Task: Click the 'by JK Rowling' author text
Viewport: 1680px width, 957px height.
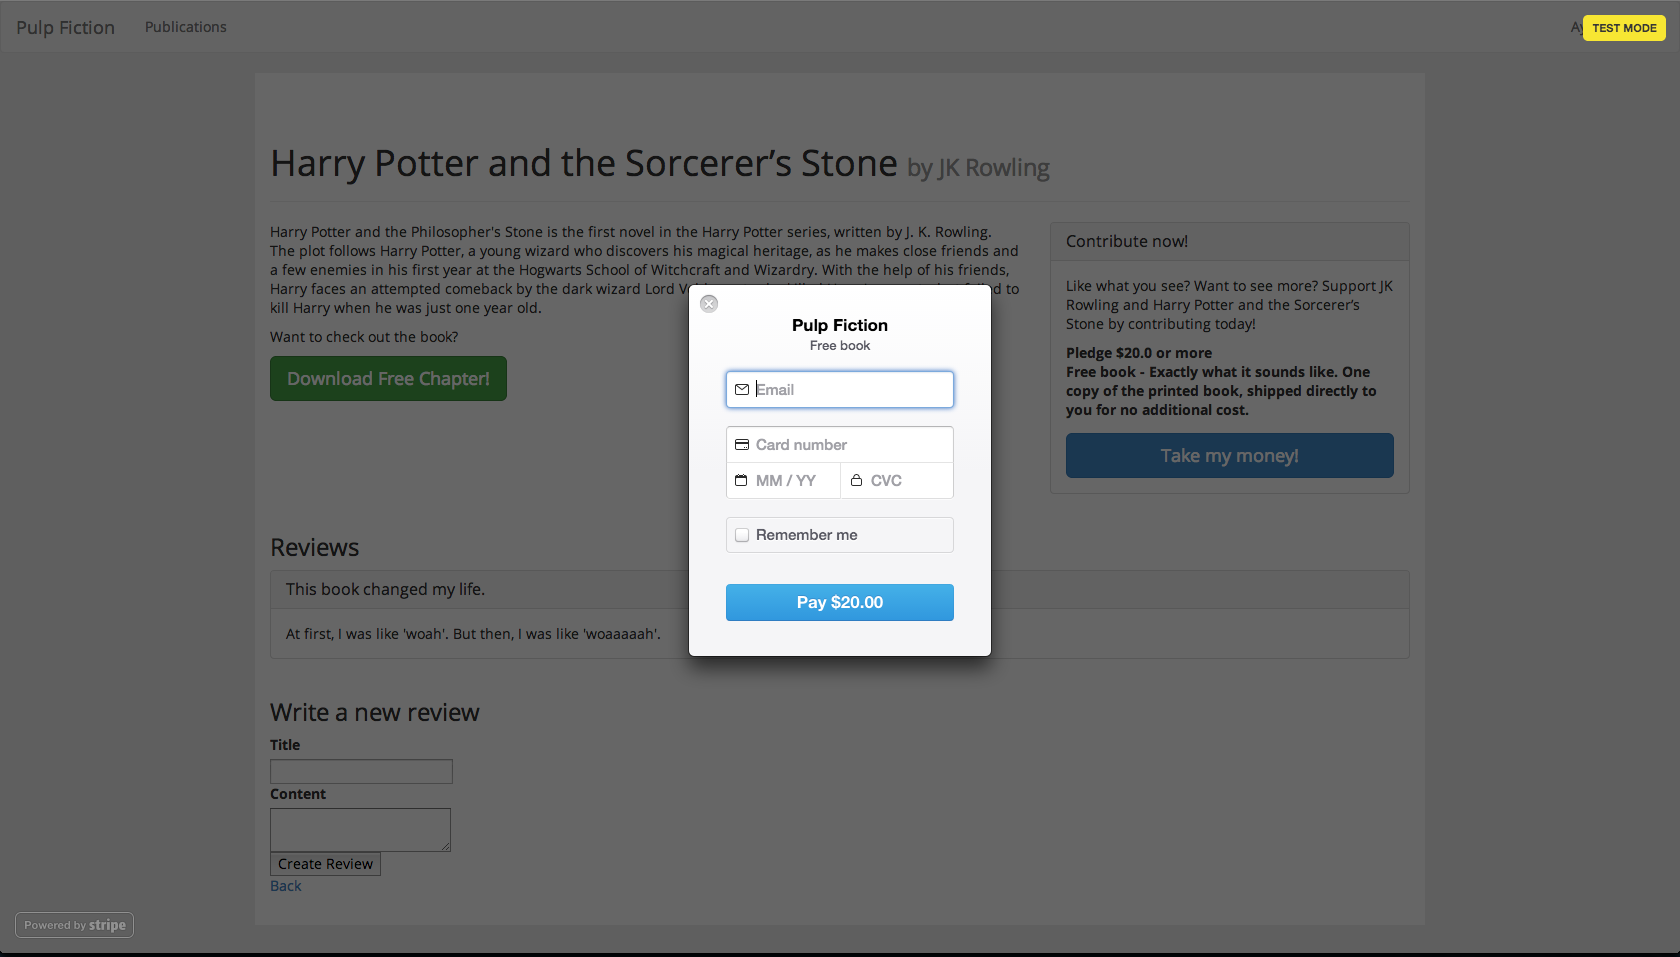Action: click(978, 168)
